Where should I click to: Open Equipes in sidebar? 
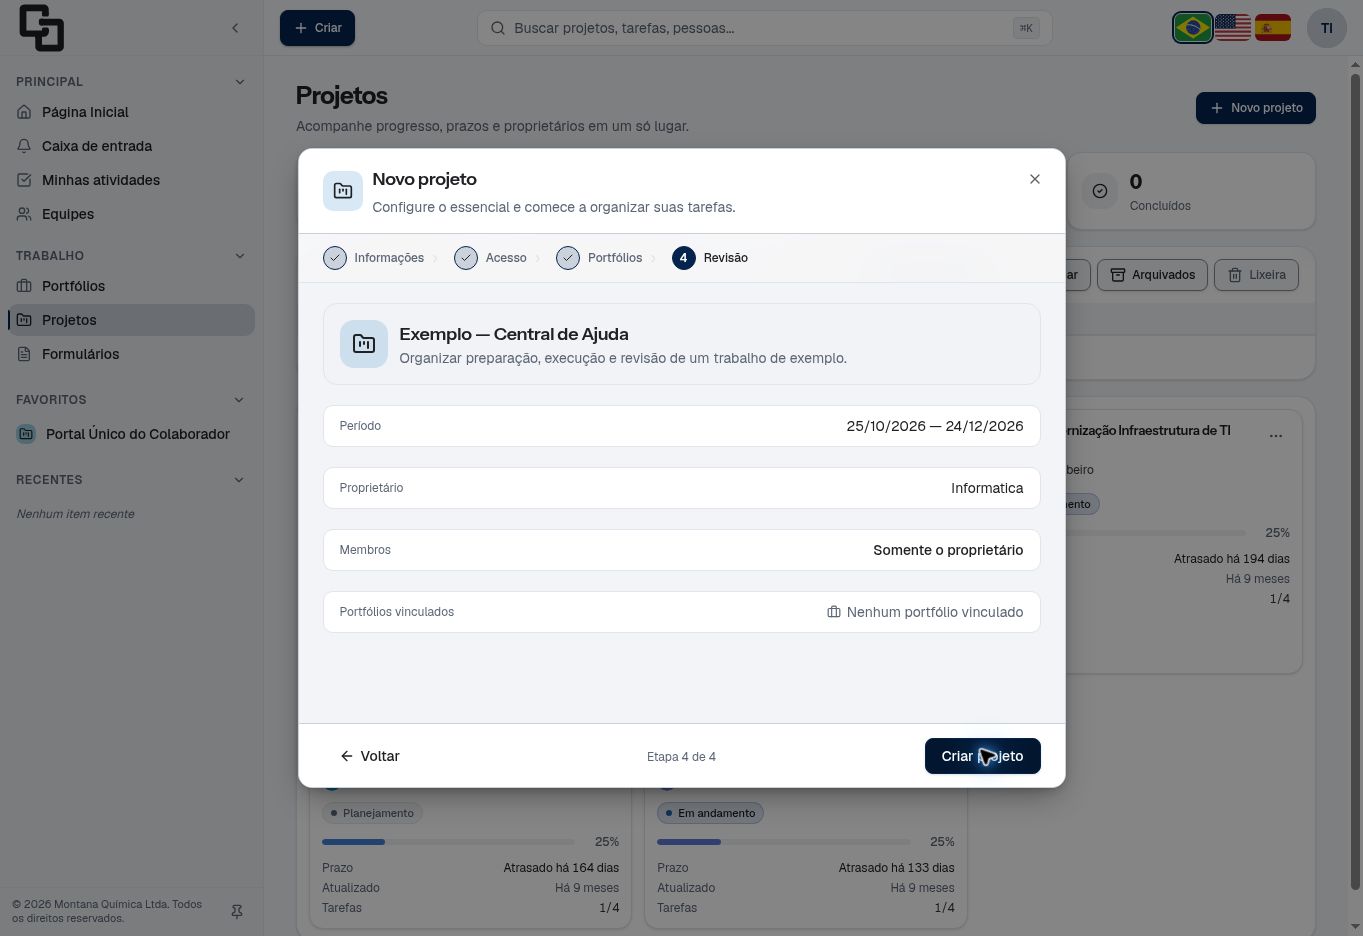tap(131, 214)
